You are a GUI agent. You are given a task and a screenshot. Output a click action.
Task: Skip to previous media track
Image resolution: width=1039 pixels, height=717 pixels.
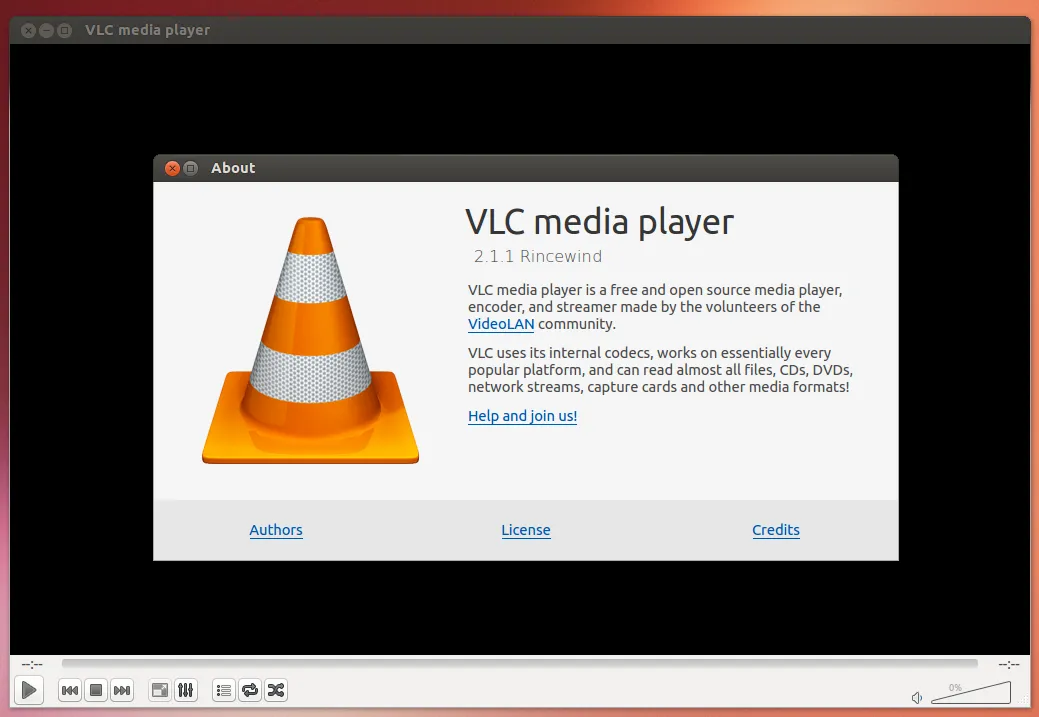pos(70,690)
